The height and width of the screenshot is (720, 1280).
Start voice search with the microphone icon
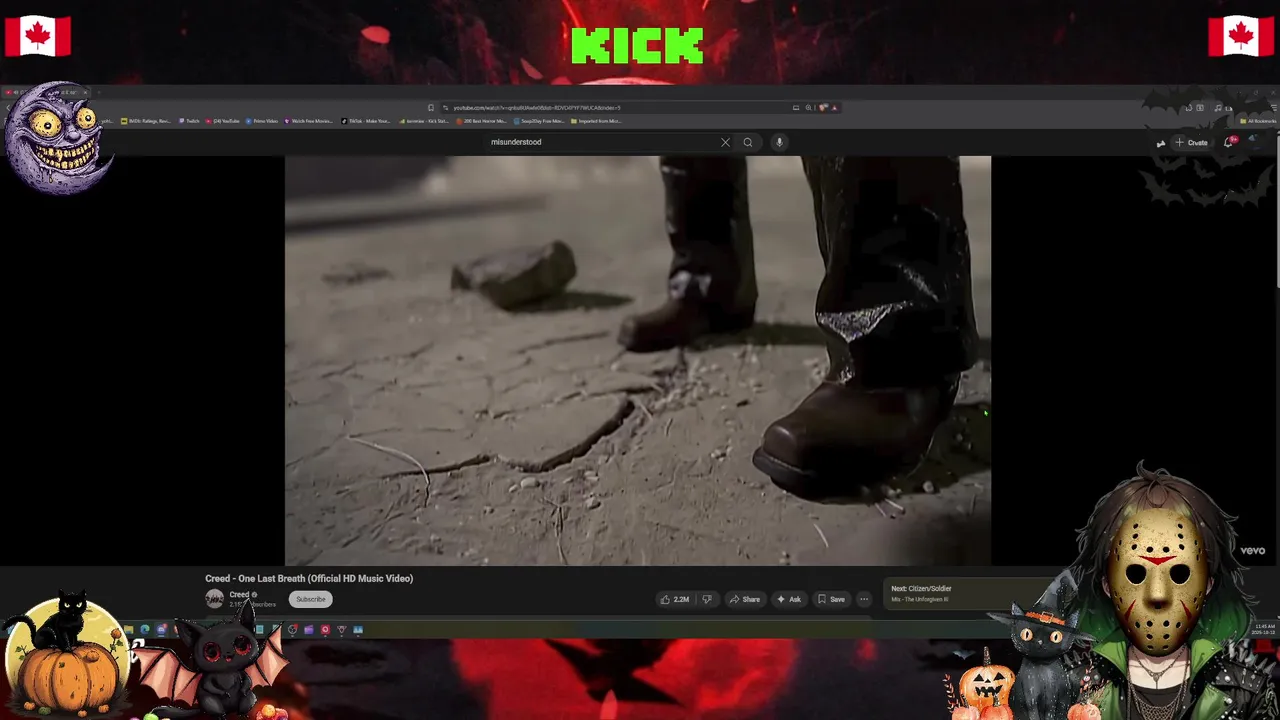tap(779, 142)
